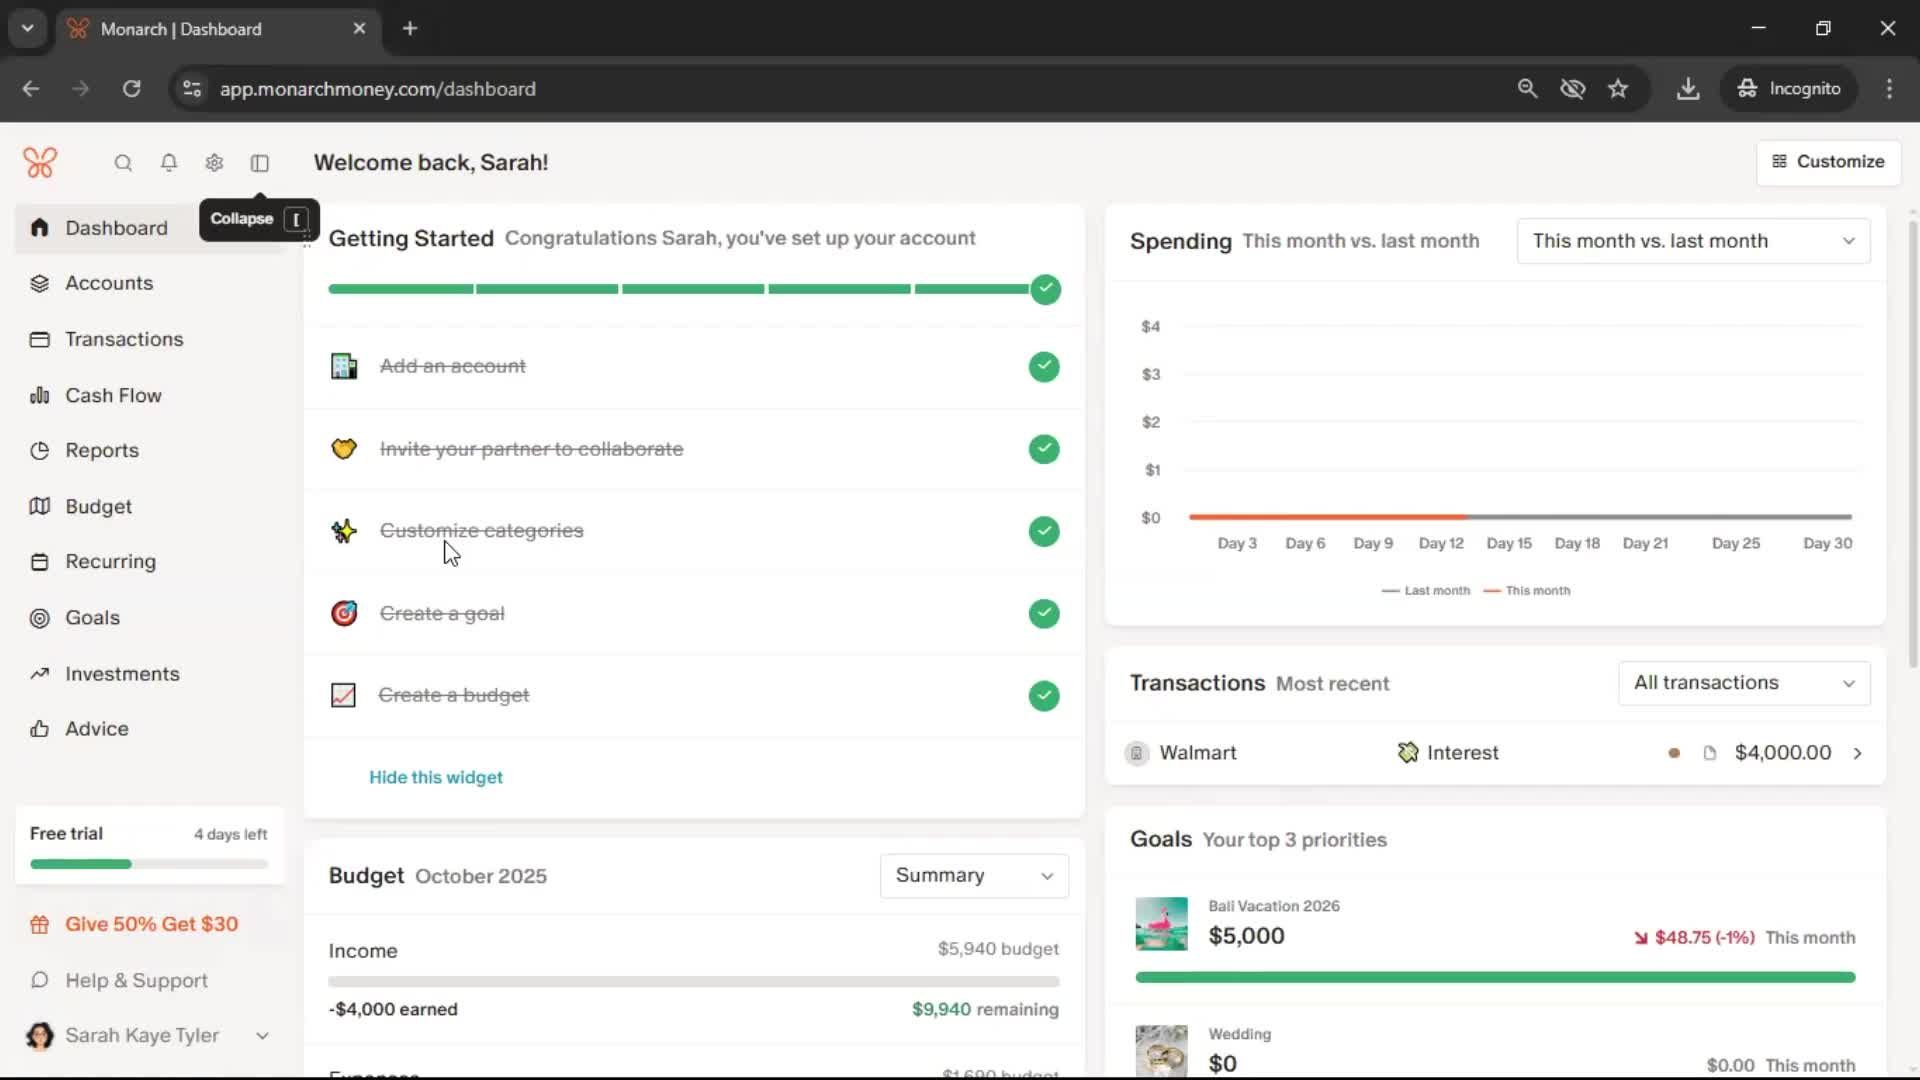Bookmark this page with the star icon
Viewport: 1920px width, 1080px height.
pyautogui.click(x=1618, y=89)
